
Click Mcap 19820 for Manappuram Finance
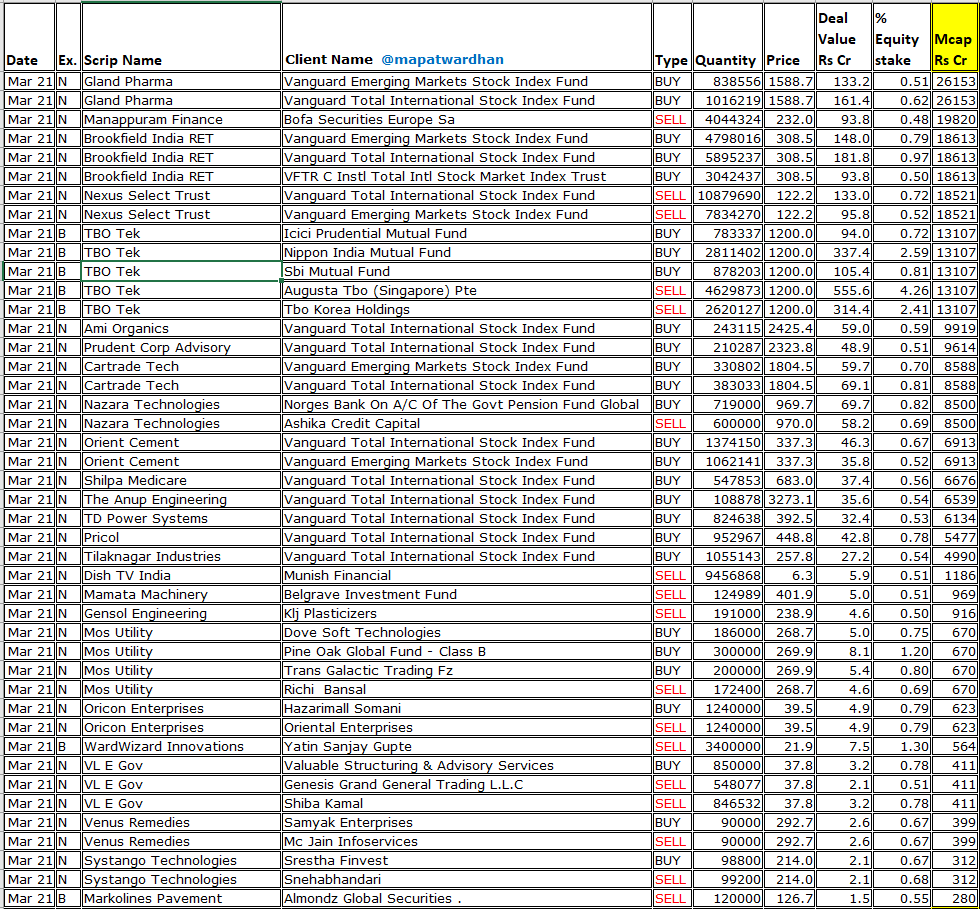pyautogui.click(x=955, y=119)
